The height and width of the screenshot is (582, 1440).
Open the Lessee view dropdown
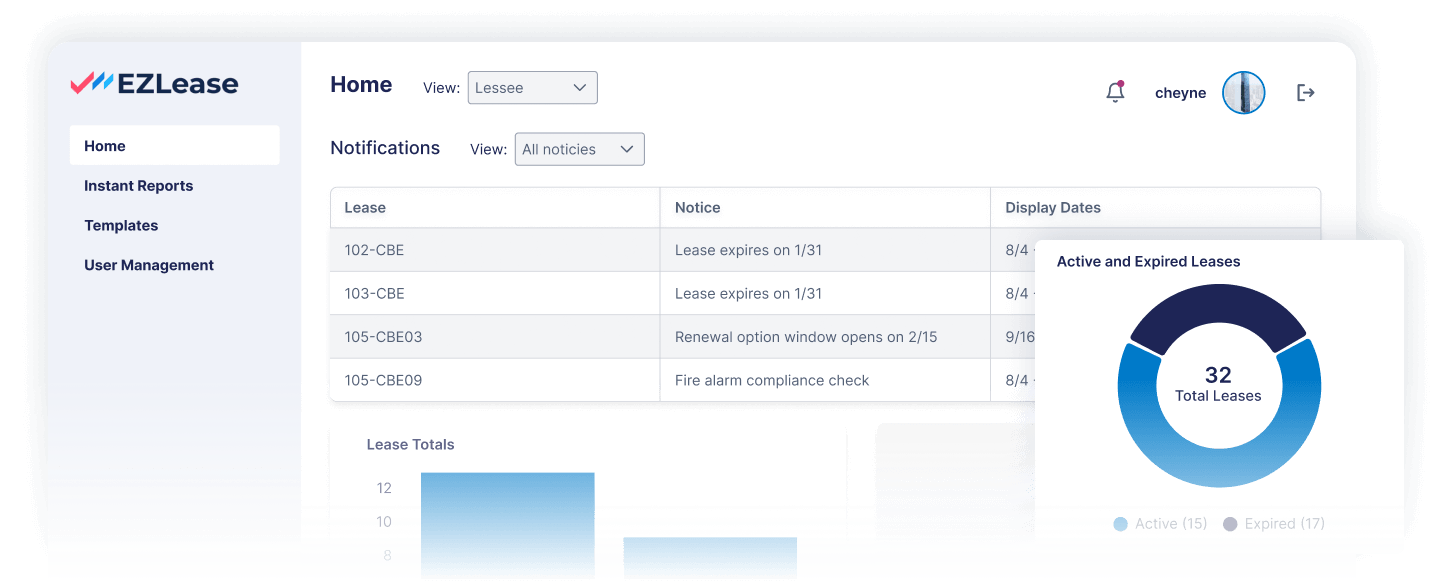(532, 88)
